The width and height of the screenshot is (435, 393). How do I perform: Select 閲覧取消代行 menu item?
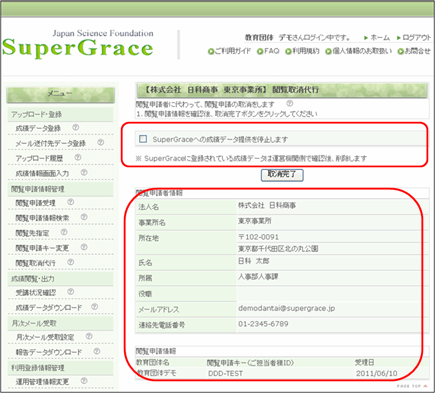click(36, 263)
